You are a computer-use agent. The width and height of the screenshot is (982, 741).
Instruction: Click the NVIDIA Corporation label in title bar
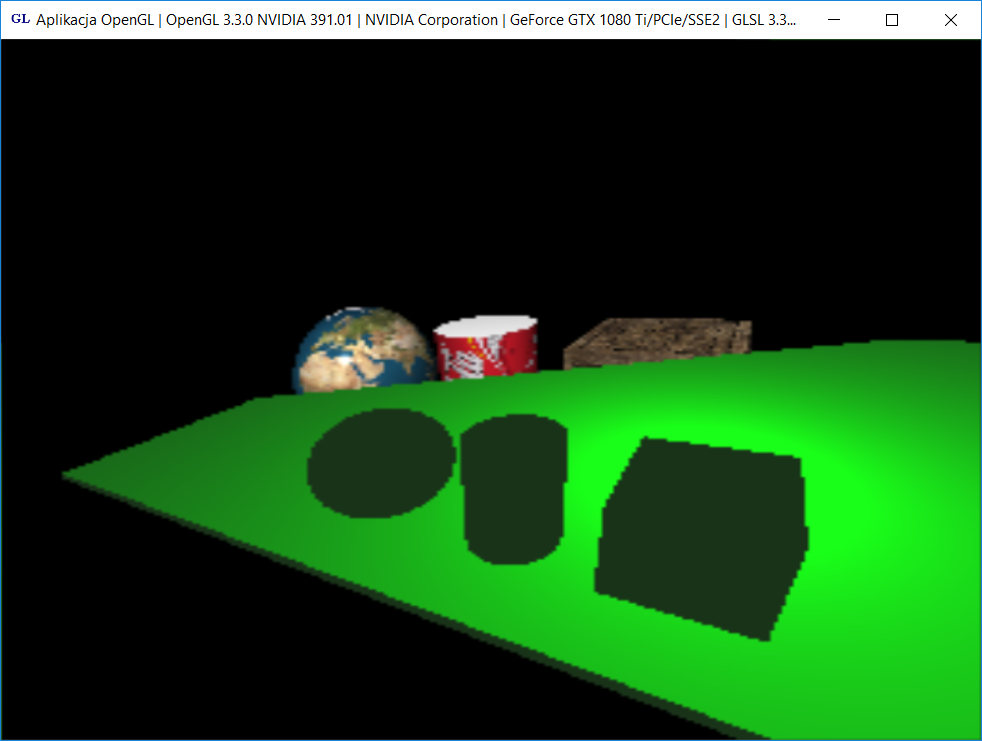click(433, 19)
